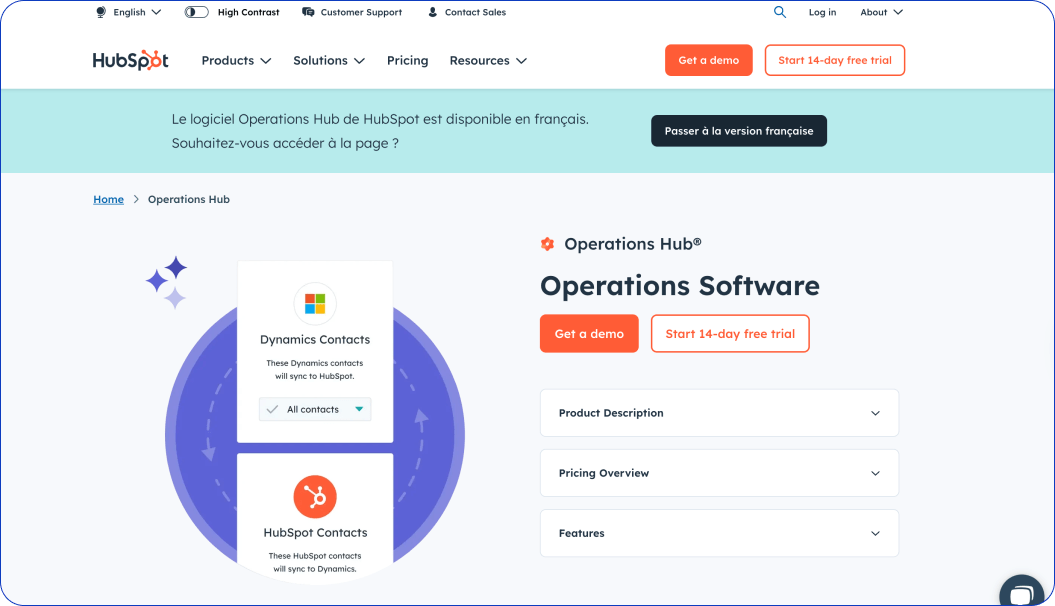Expand the Features section
This screenshot has height=606, width=1055.
[x=719, y=533]
